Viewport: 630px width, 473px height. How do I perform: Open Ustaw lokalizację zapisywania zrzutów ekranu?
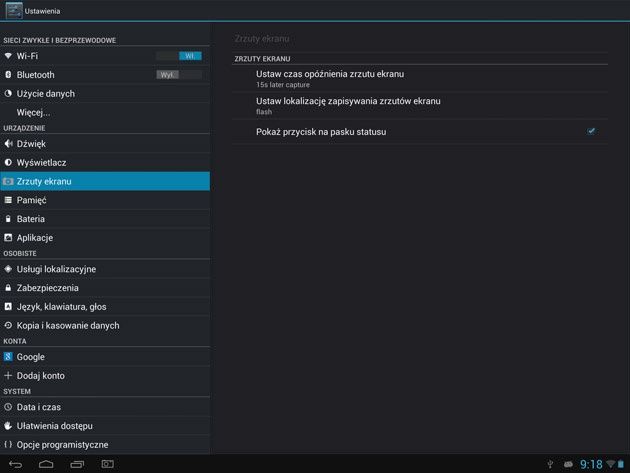click(420, 106)
